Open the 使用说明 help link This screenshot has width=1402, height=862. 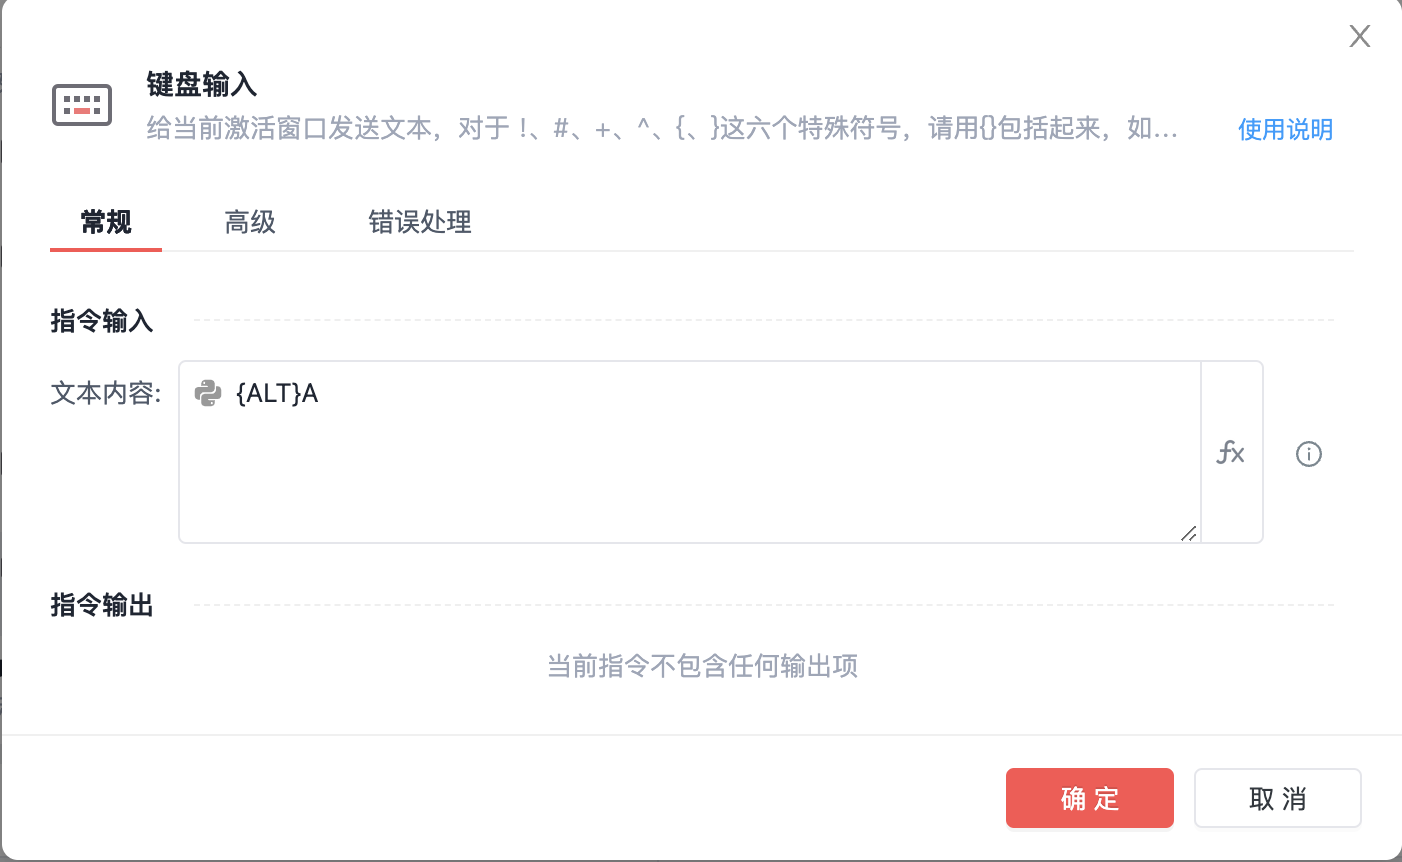coord(1285,129)
